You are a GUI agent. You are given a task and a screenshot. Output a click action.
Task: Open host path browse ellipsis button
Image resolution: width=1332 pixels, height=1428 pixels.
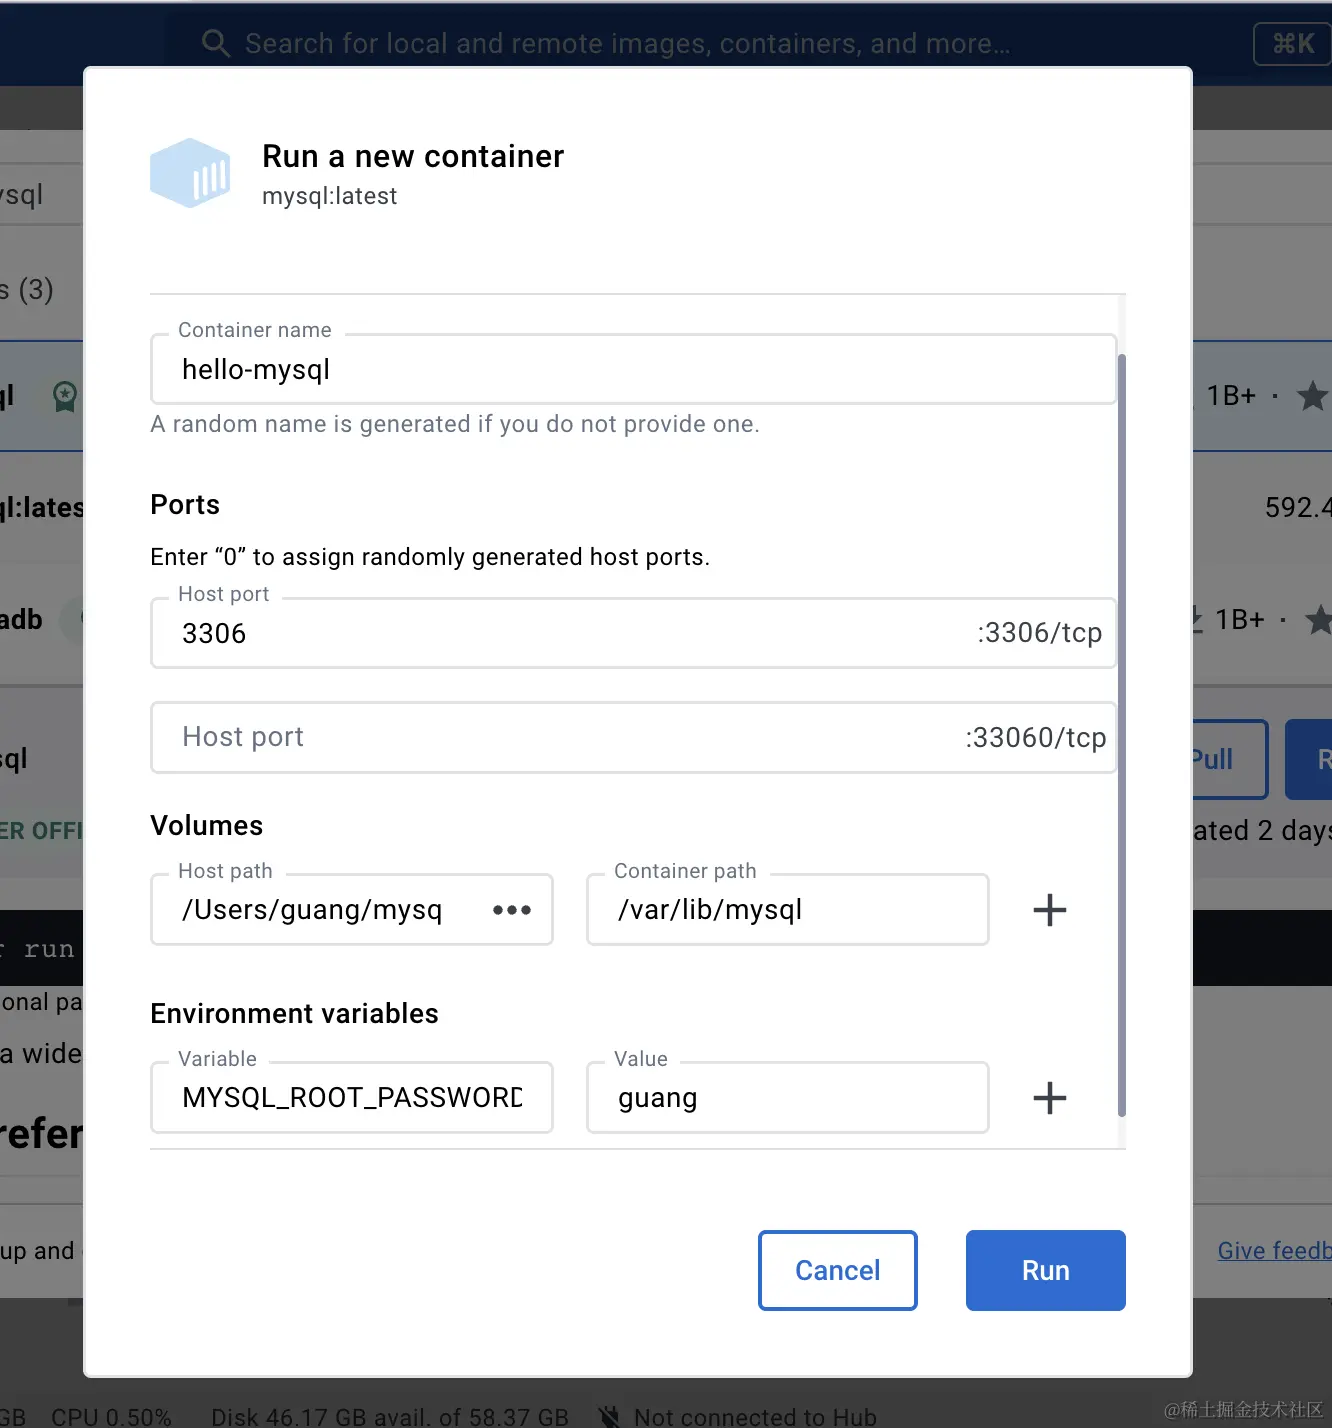click(x=512, y=910)
